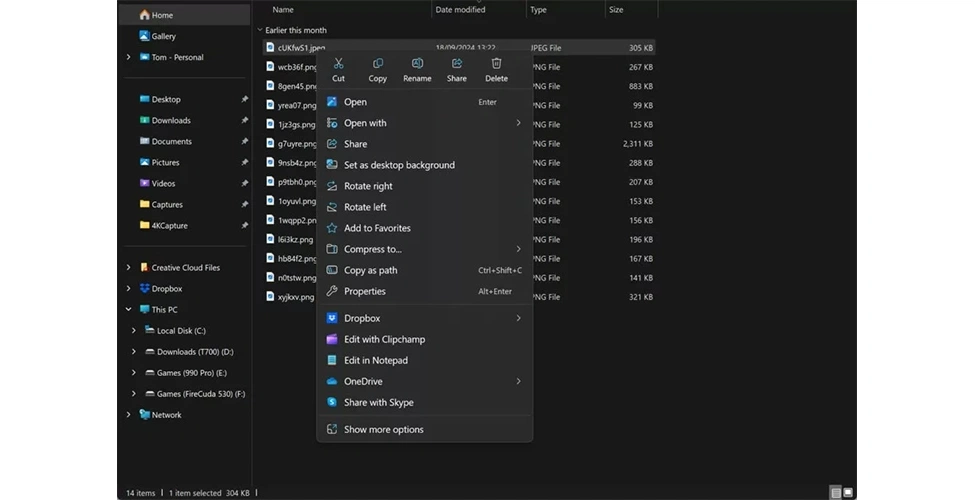This screenshot has width=975, height=500.
Task: Open Properties from context menu
Action: pyautogui.click(x=425, y=291)
